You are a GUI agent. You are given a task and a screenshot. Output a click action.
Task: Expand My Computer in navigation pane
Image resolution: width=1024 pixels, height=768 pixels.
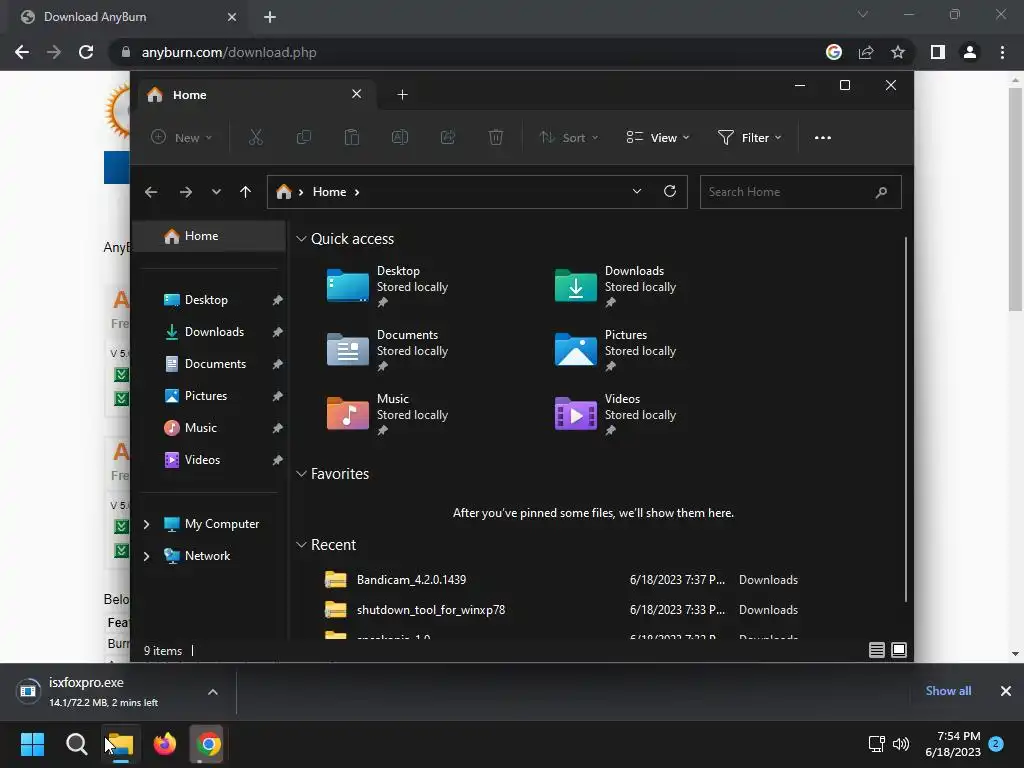click(x=146, y=524)
